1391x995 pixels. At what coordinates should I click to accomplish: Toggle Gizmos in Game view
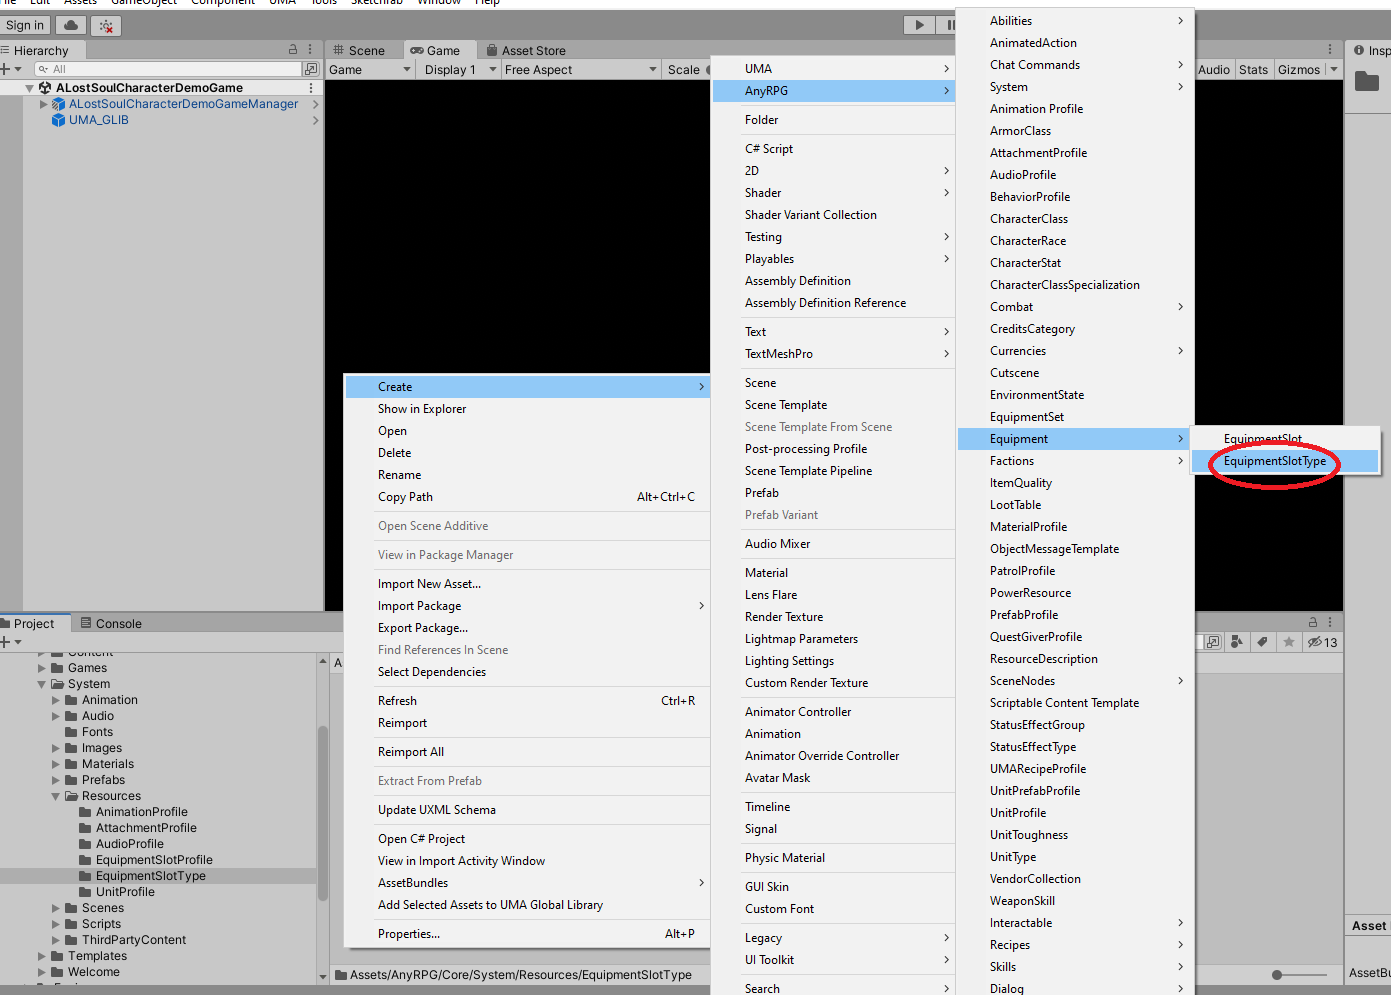[1299, 69]
